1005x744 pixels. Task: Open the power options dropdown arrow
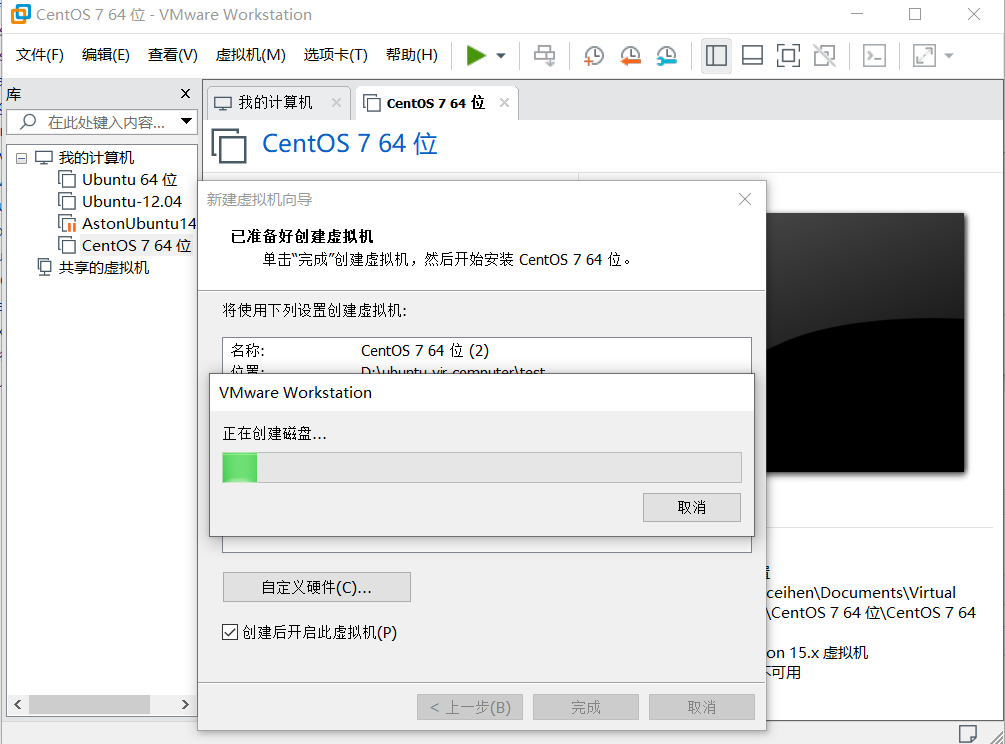tap(501, 56)
